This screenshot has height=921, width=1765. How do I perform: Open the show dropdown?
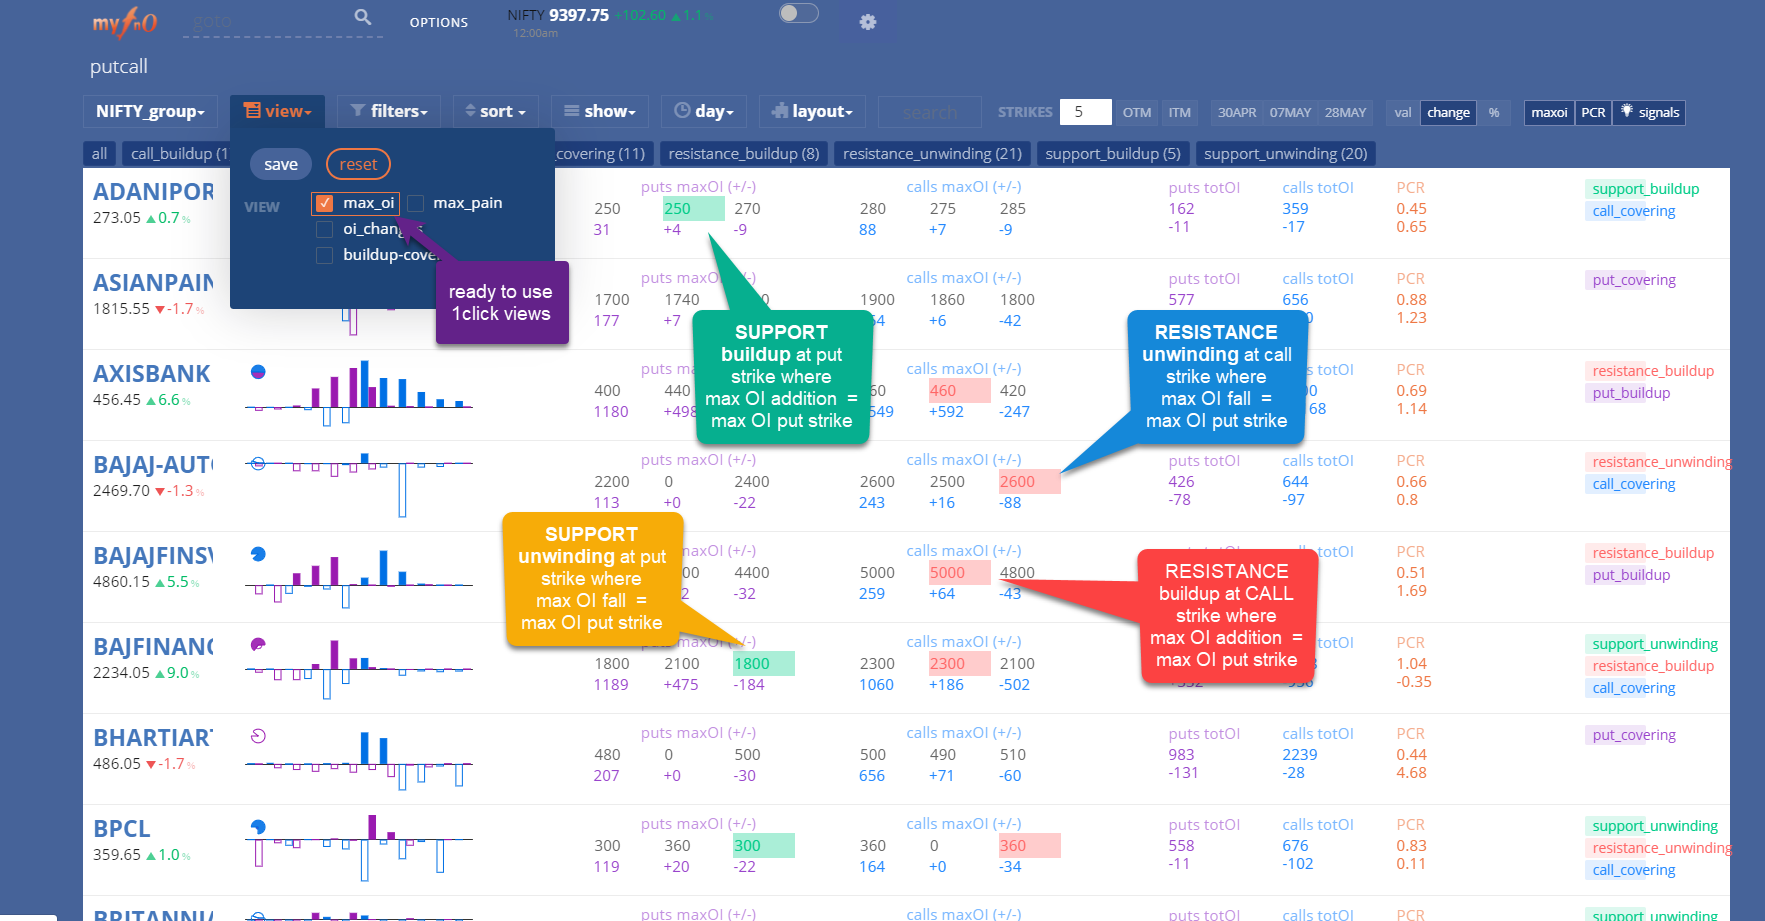(x=600, y=111)
